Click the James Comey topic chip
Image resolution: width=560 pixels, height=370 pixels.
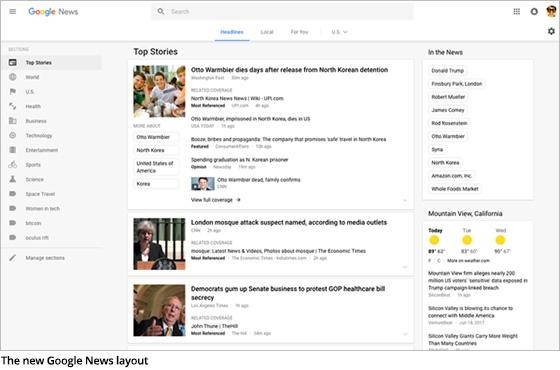(x=448, y=110)
